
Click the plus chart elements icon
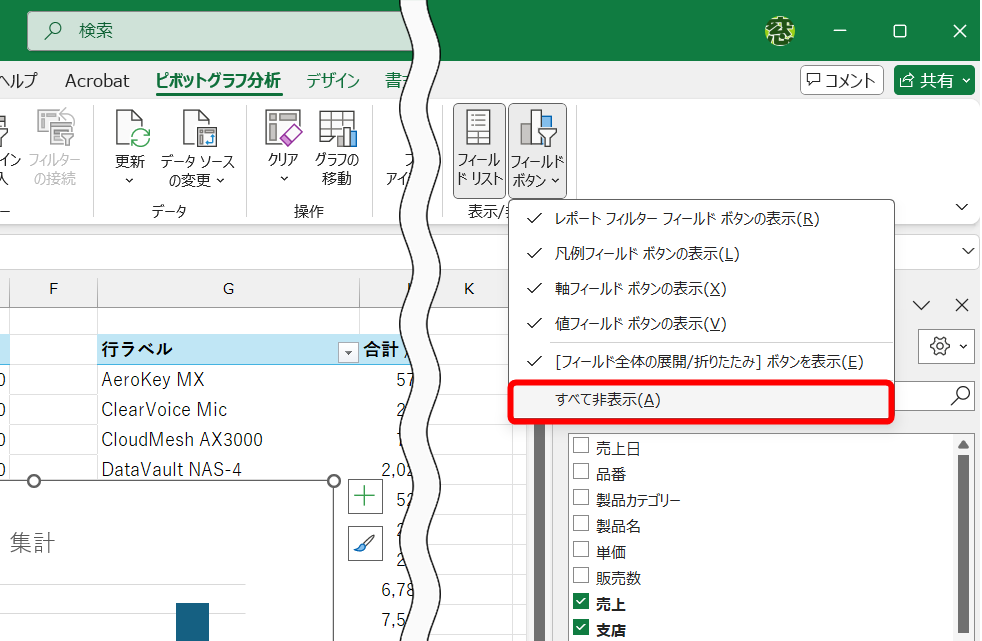point(365,495)
